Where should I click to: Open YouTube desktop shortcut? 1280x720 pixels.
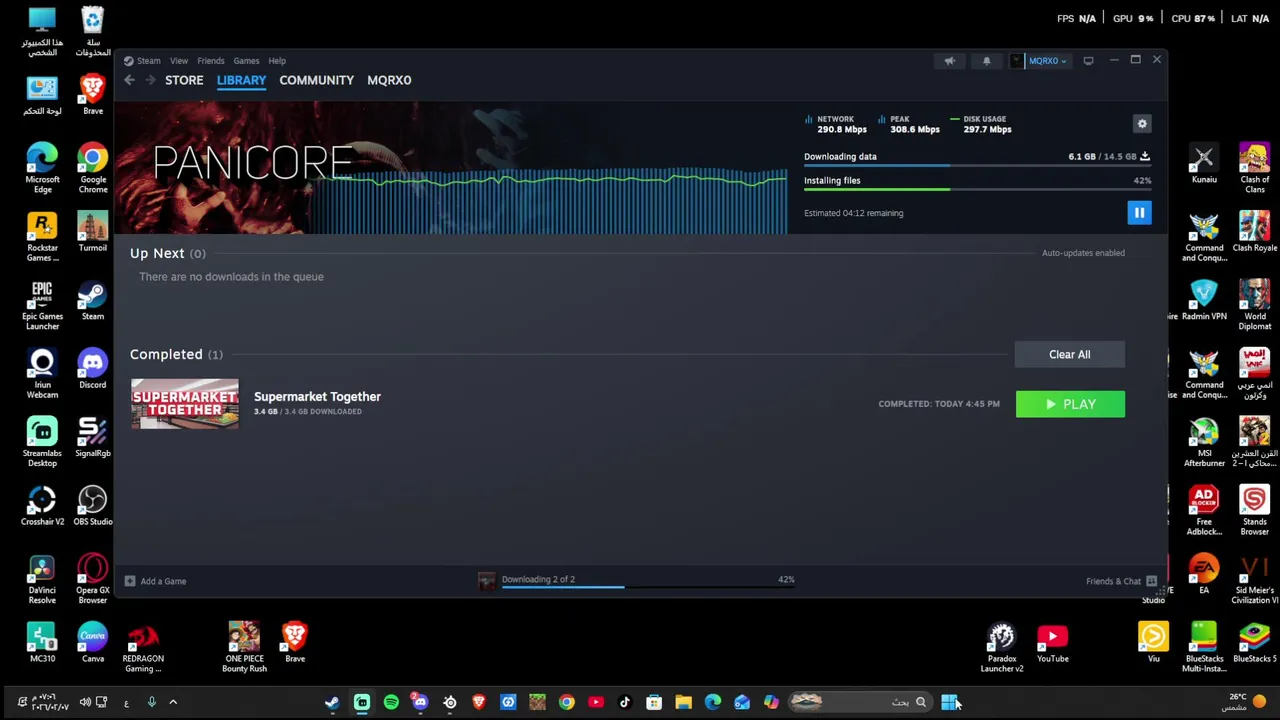(1052, 641)
